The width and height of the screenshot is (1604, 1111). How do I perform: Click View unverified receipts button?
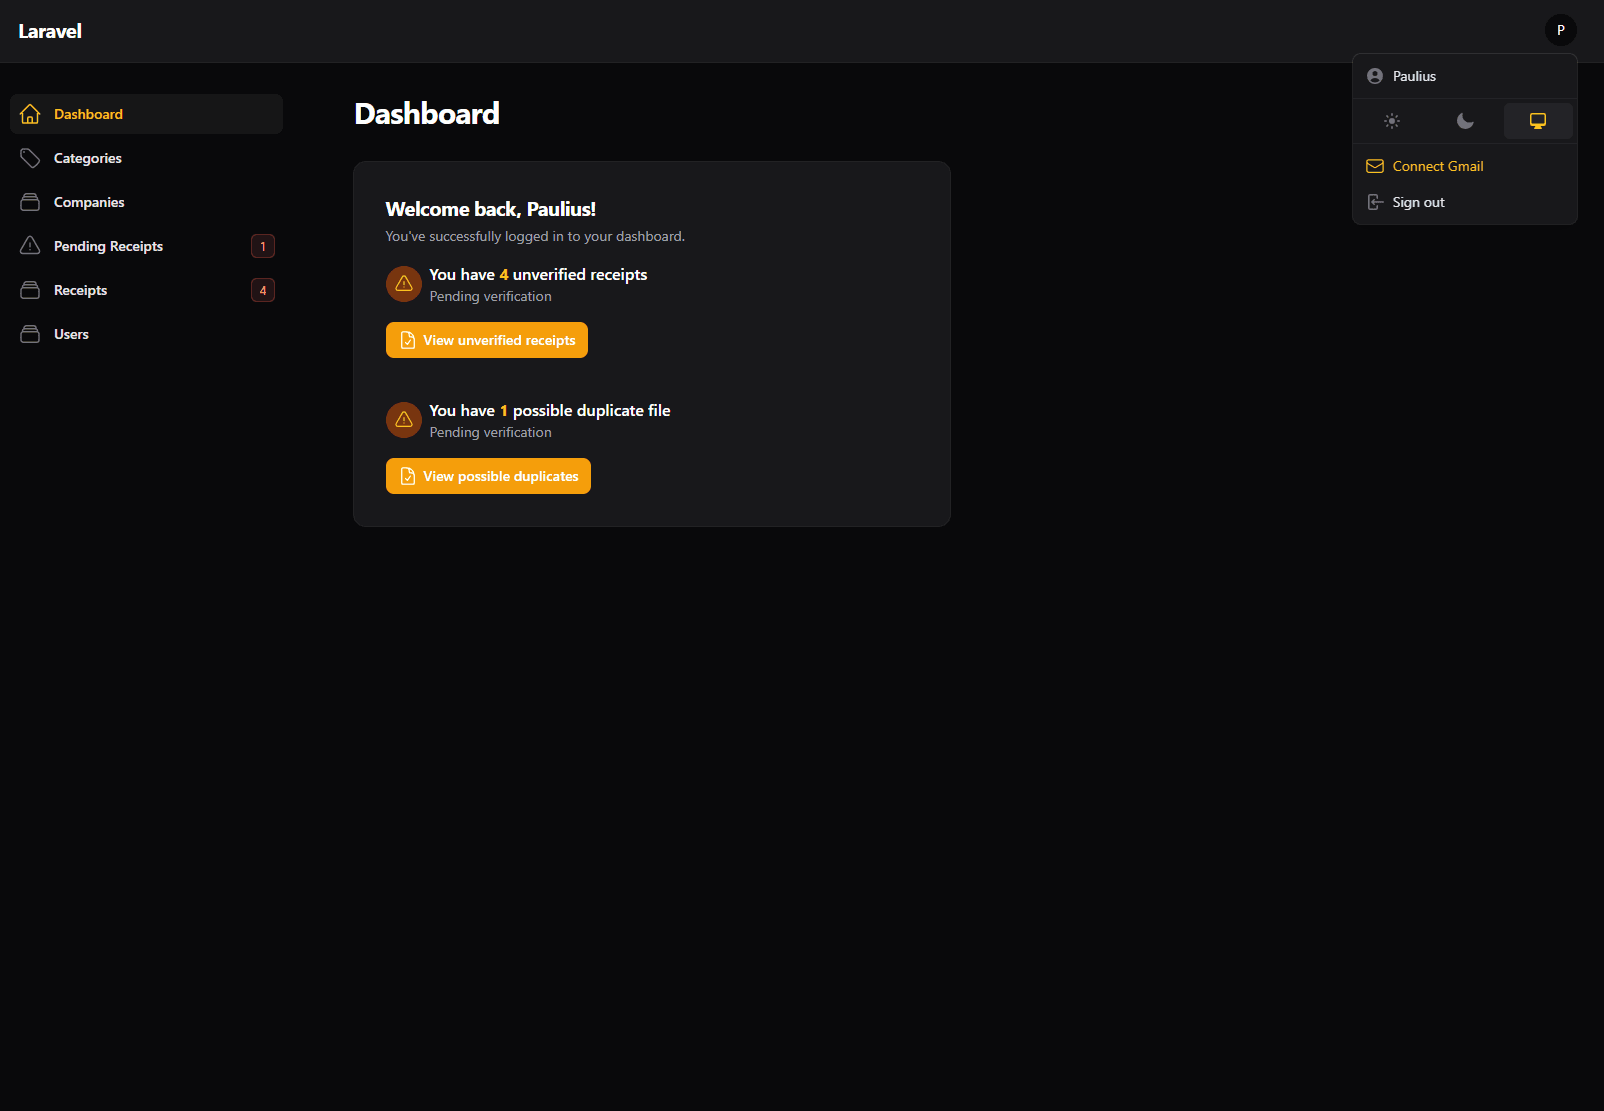tap(487, 340)
